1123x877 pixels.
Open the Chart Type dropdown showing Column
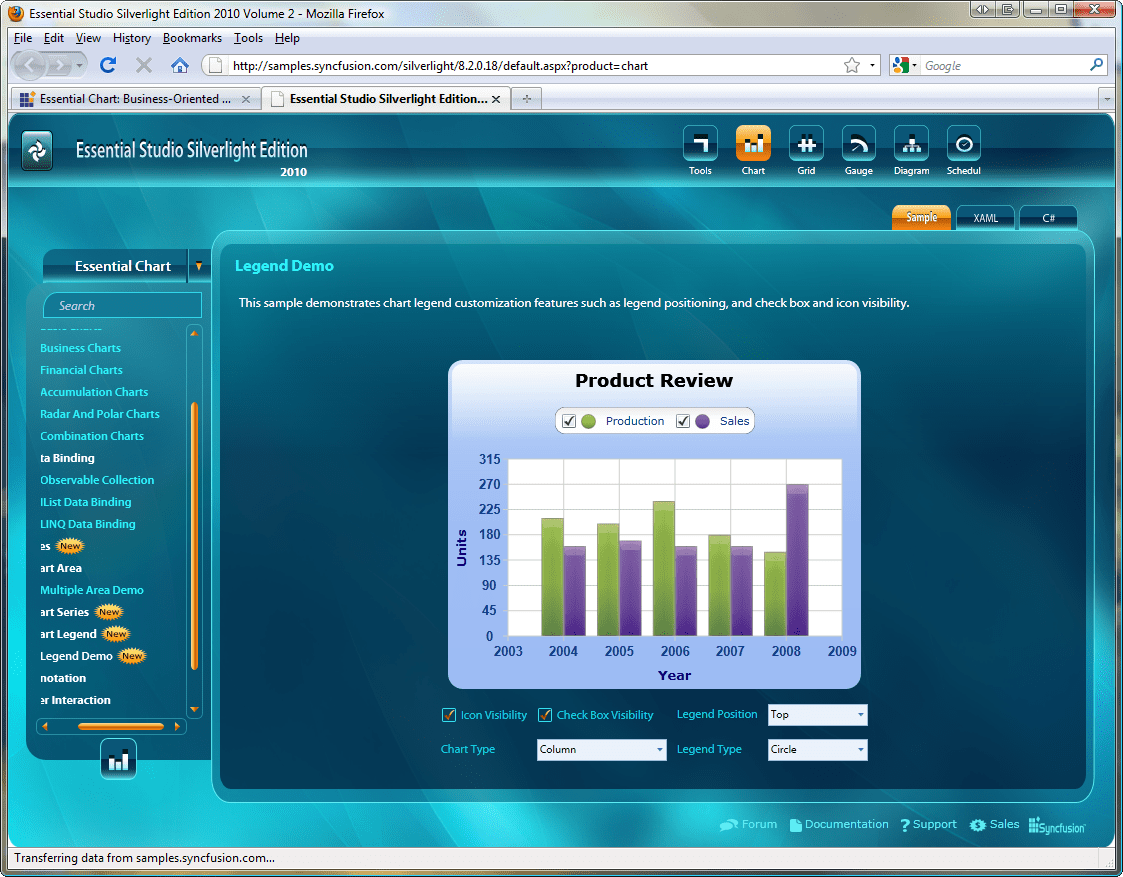pos(601,749)
